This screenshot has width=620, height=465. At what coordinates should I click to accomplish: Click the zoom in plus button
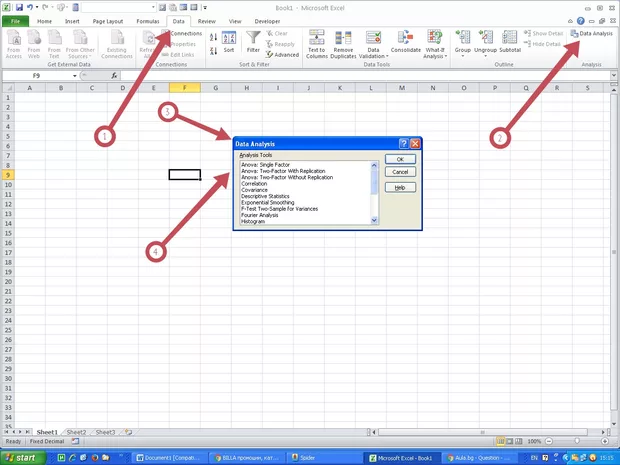click(605, 441)
